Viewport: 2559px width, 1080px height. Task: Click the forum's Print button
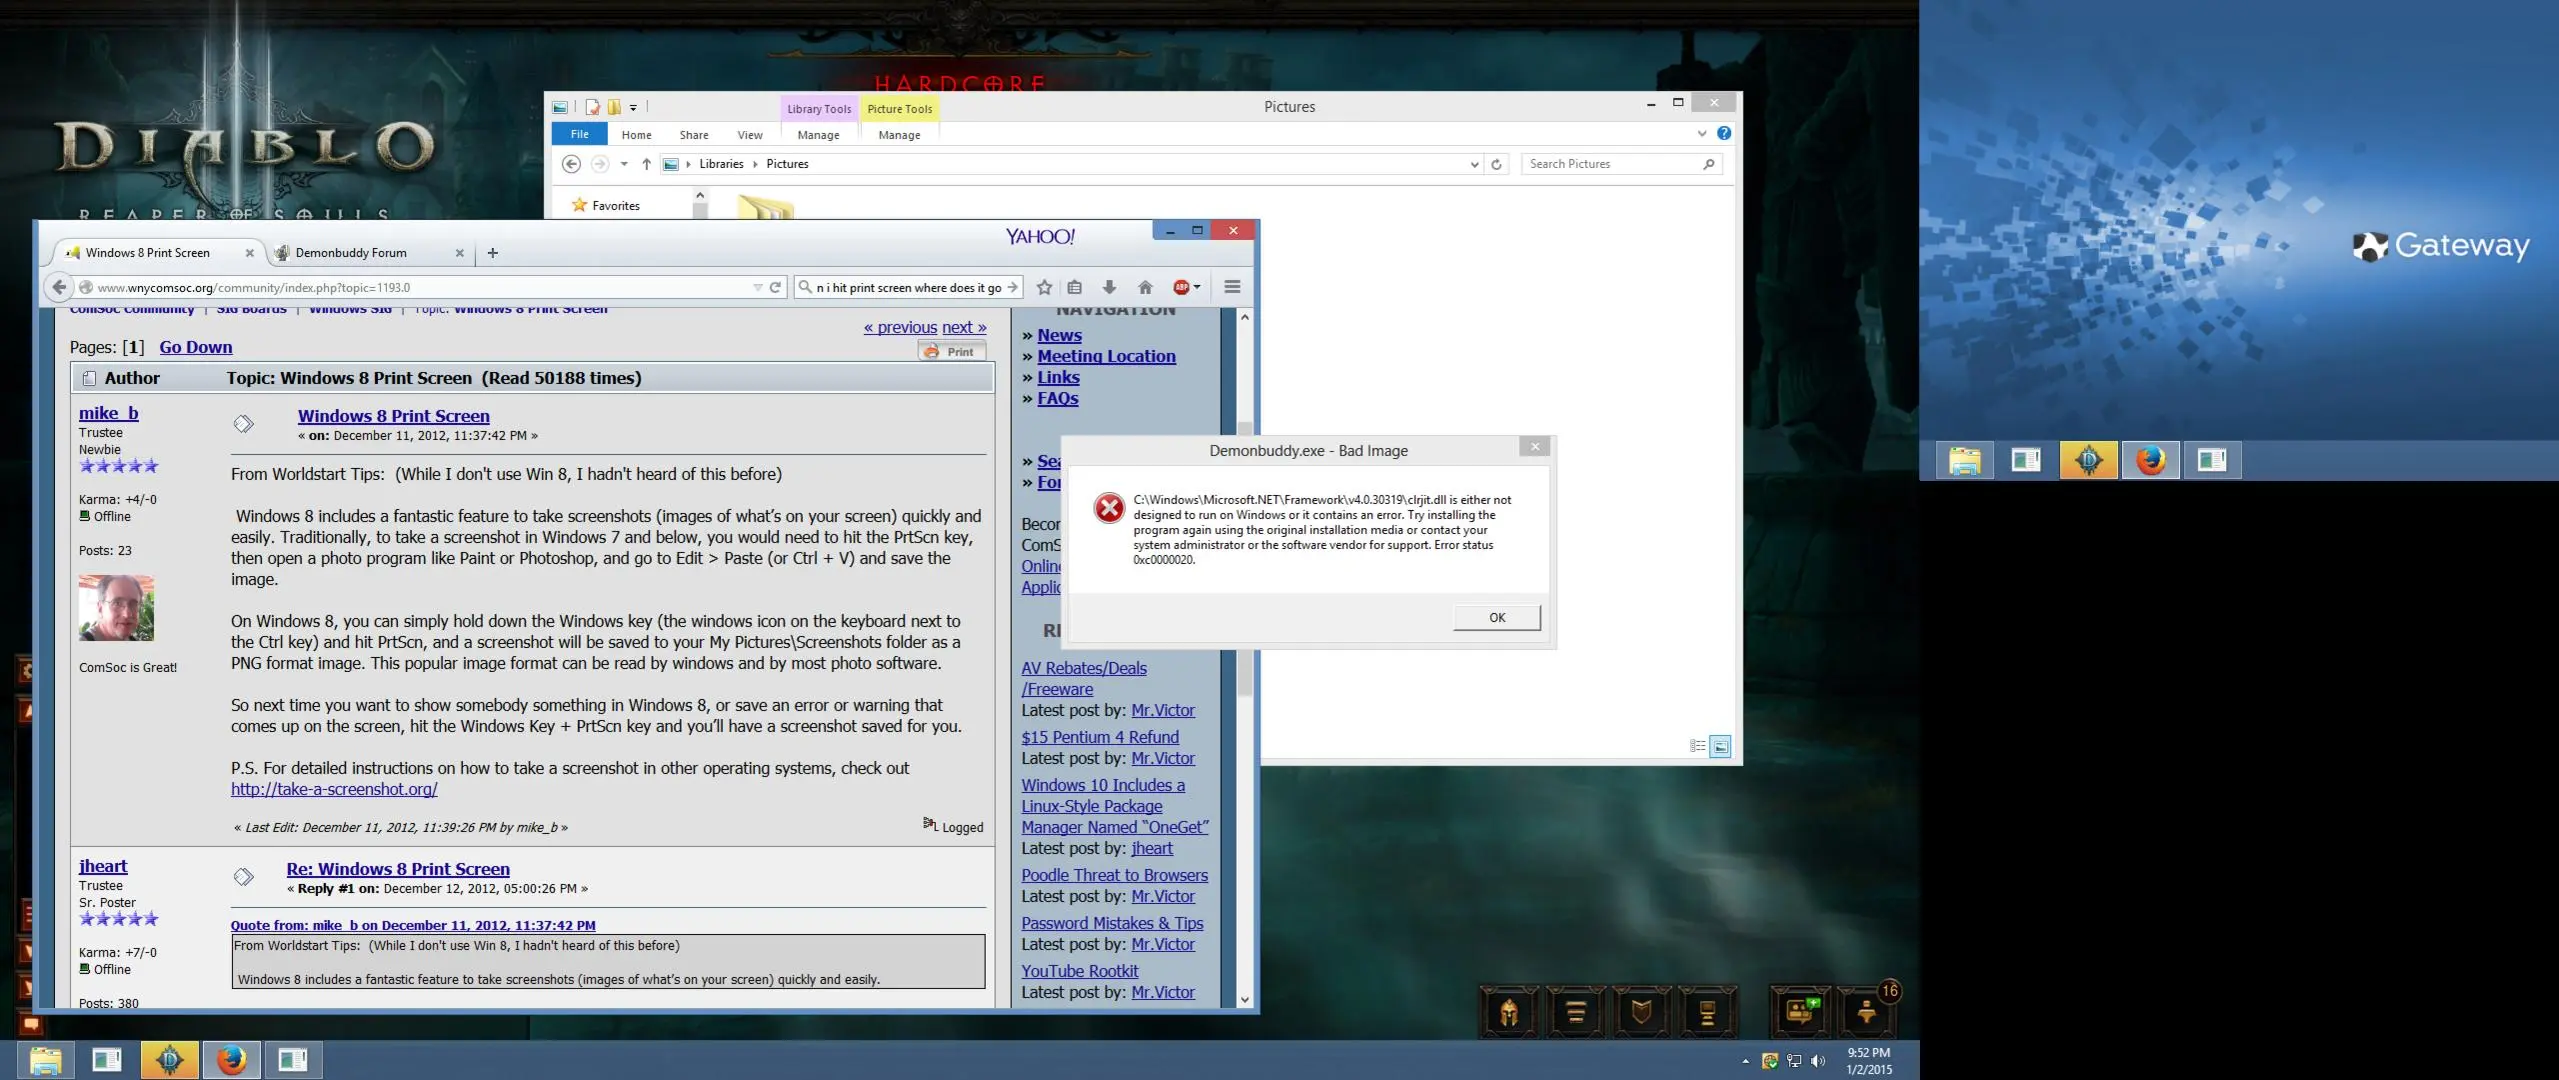pyautogui.click(x=952, y=351)
